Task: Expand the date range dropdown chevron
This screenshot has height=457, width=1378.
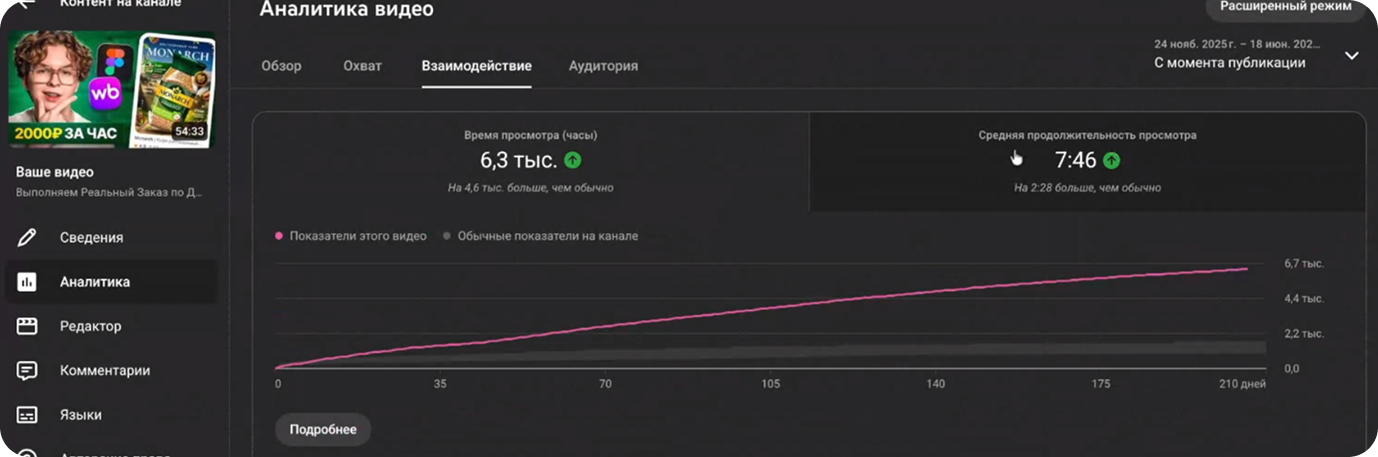Action: 1351,55
